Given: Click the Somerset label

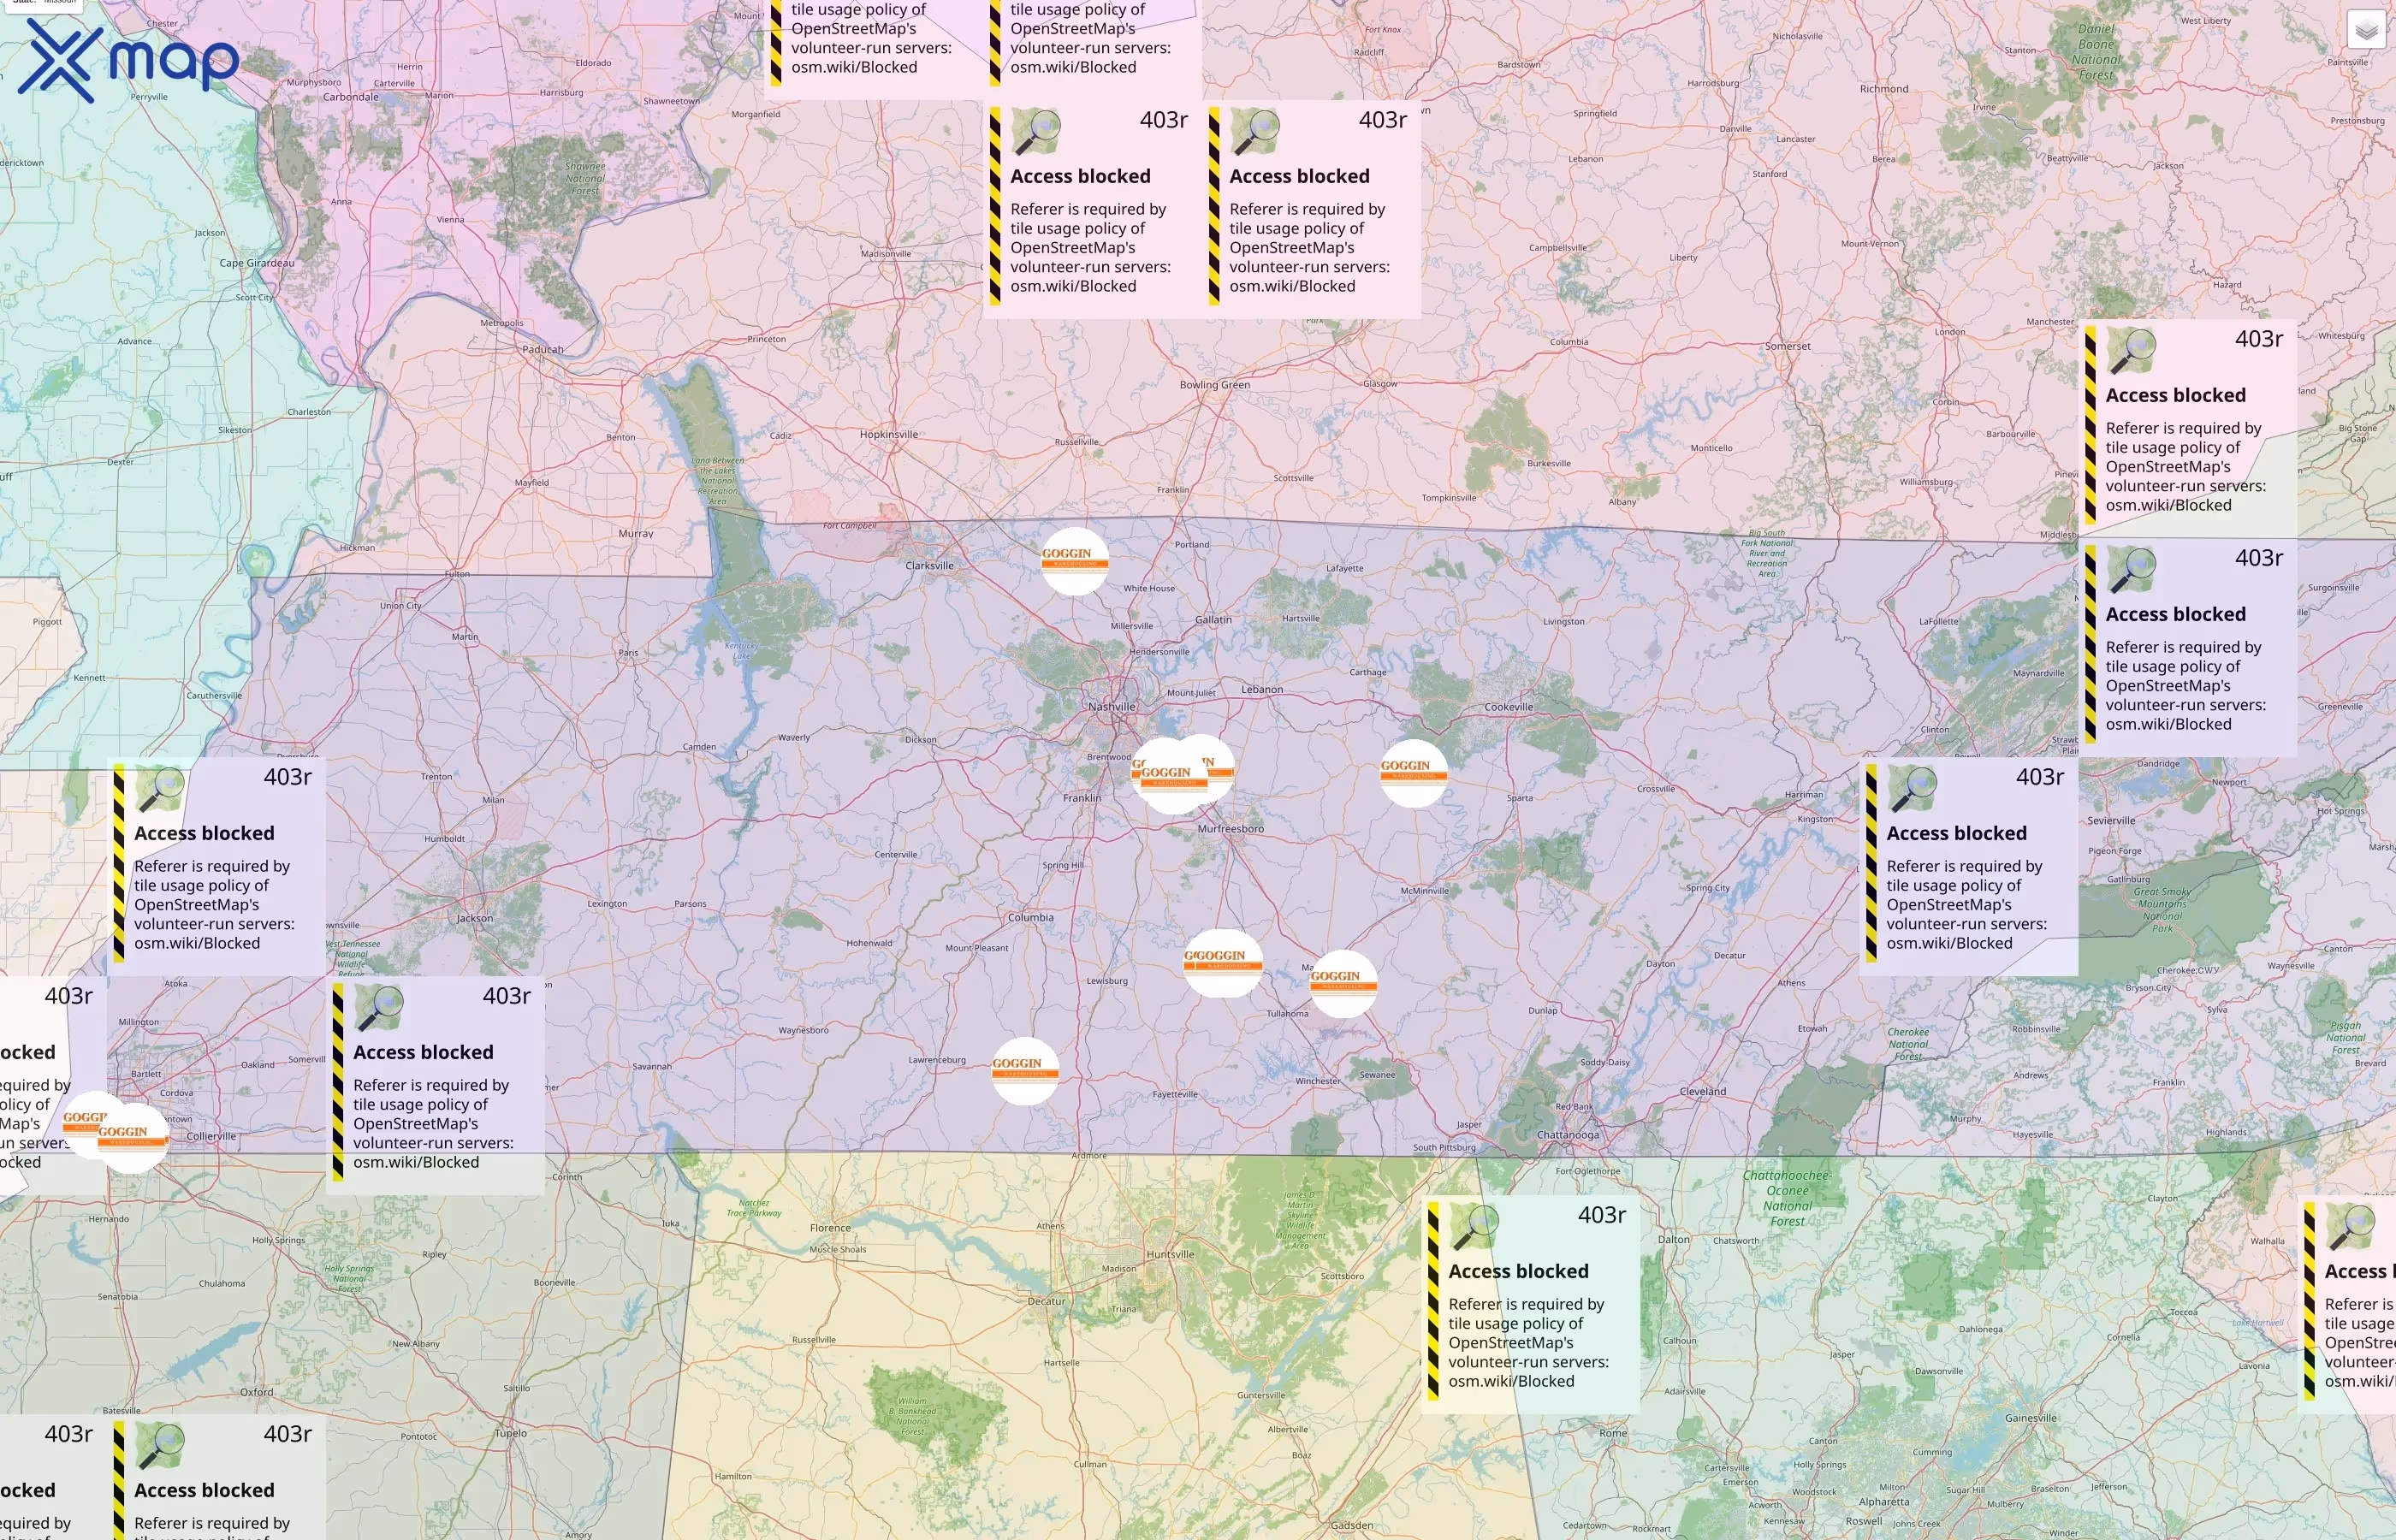Looking at the screenshot, I should click(1788, 346).
